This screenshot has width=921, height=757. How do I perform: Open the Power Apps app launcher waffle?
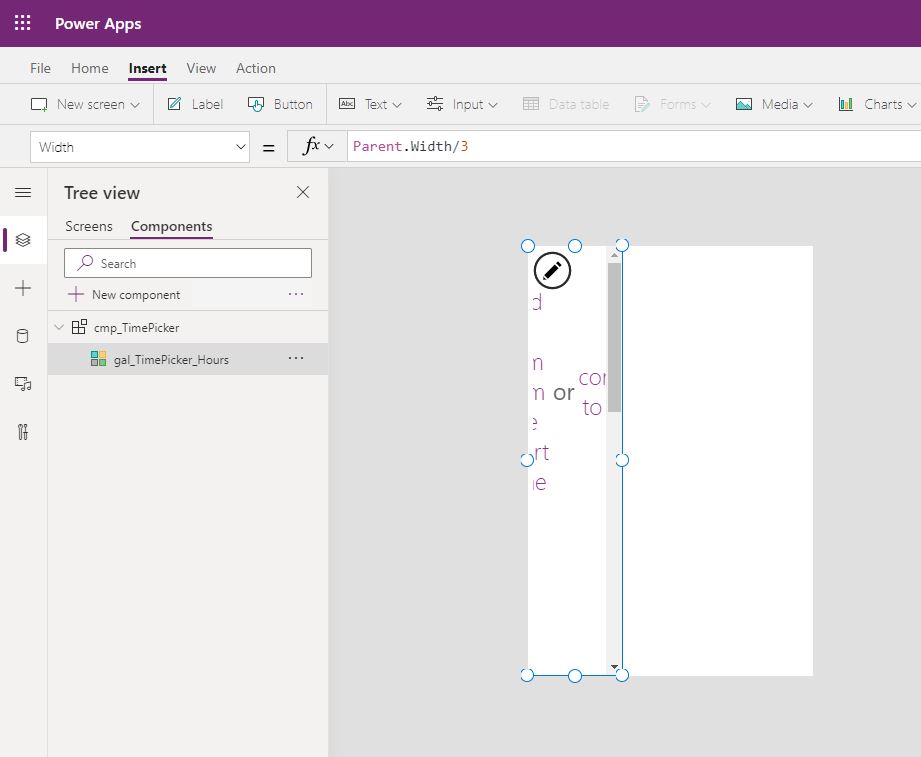coord(22,23)
